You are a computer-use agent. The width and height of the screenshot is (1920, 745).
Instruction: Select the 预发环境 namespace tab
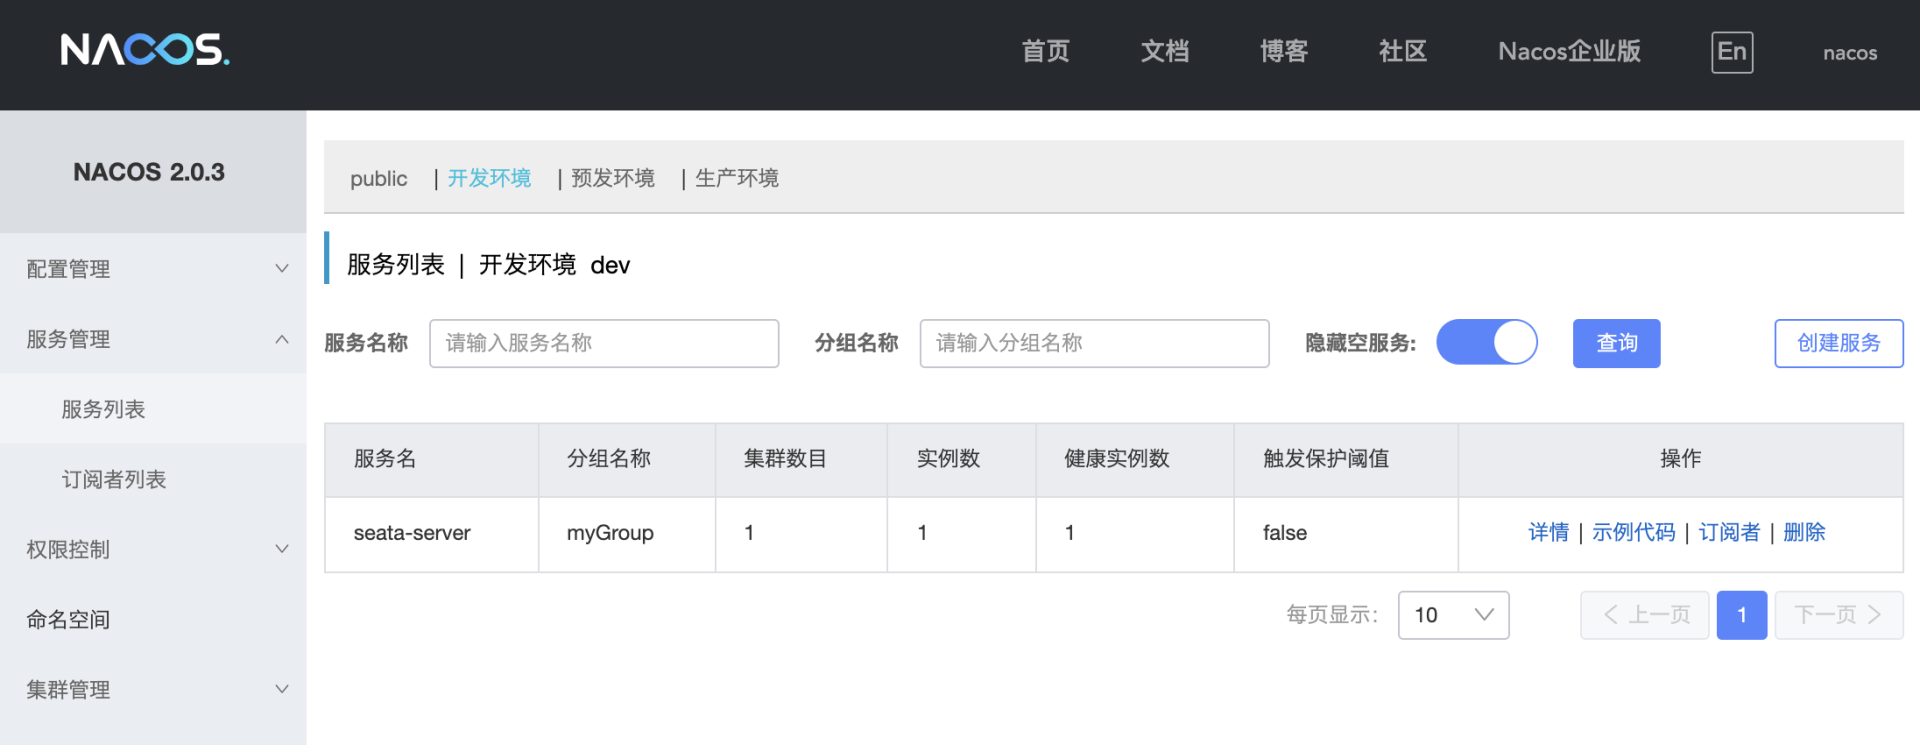[612, 178]
